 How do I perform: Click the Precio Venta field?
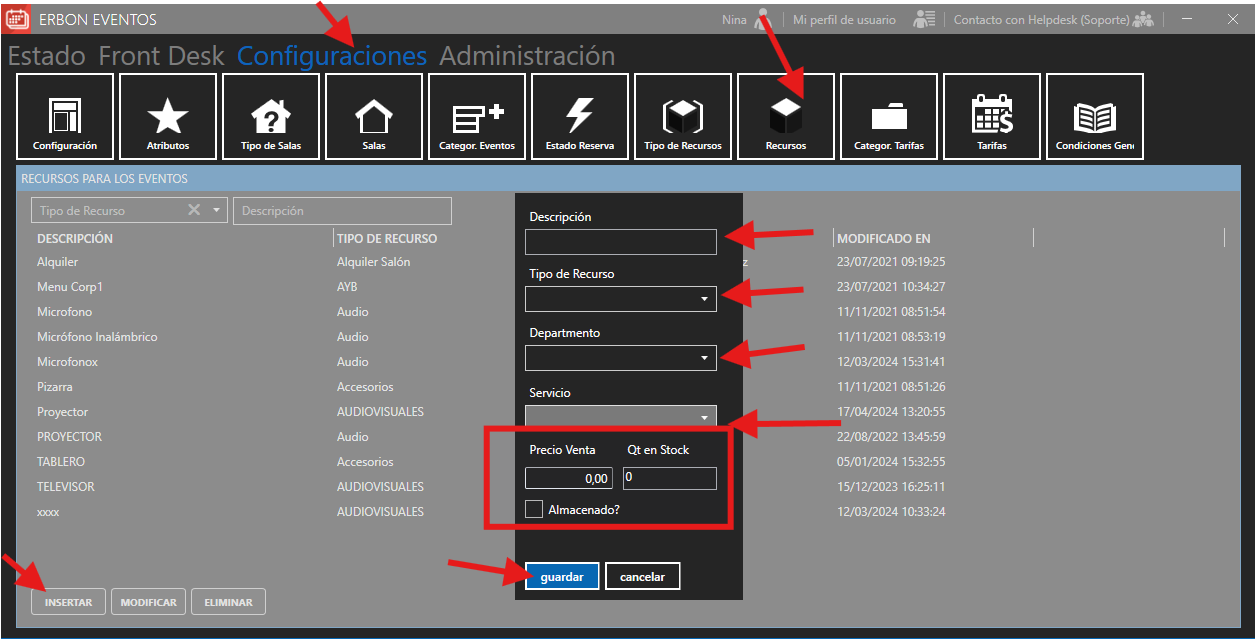click(x=568, y=479)
